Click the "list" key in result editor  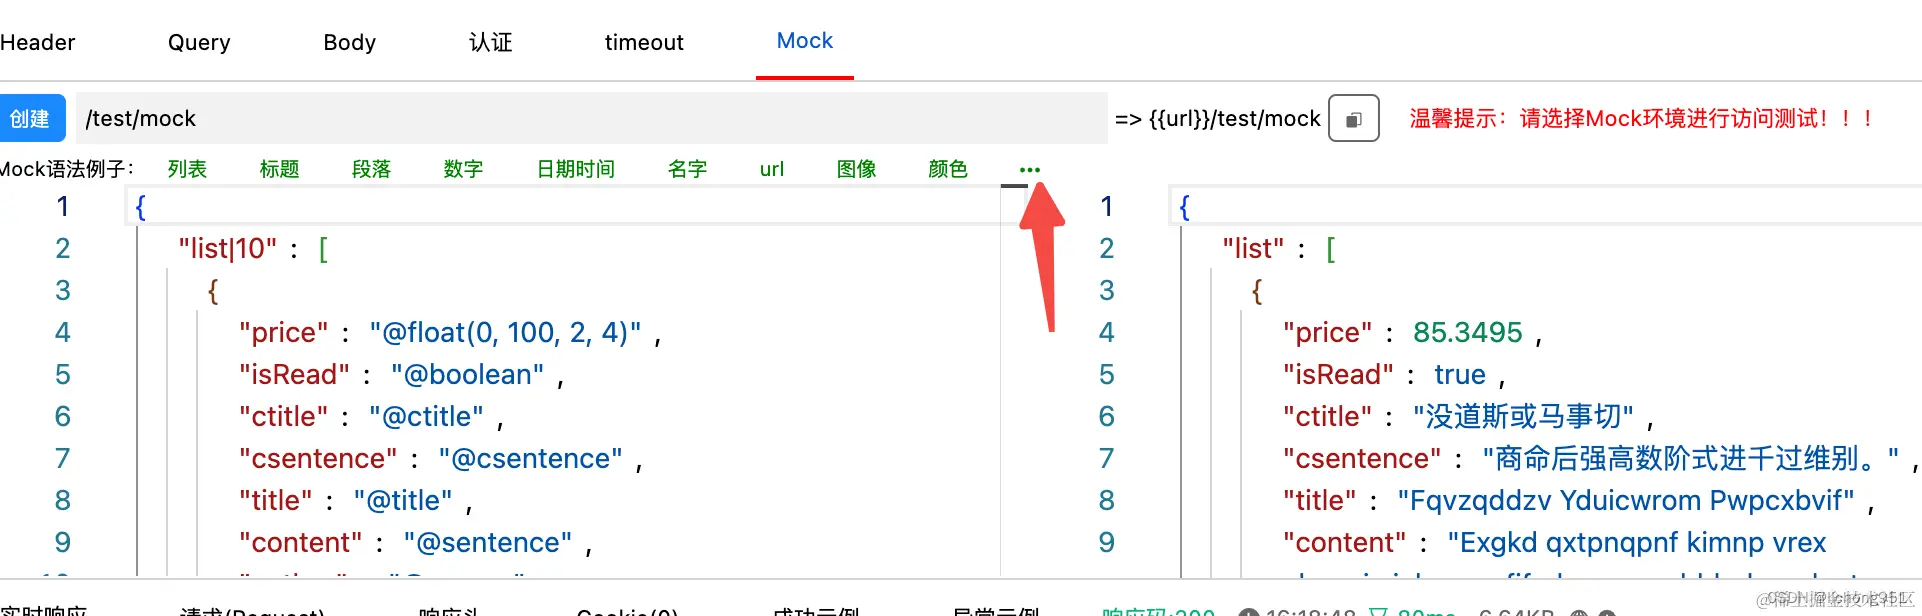(x=1253, y=248)
